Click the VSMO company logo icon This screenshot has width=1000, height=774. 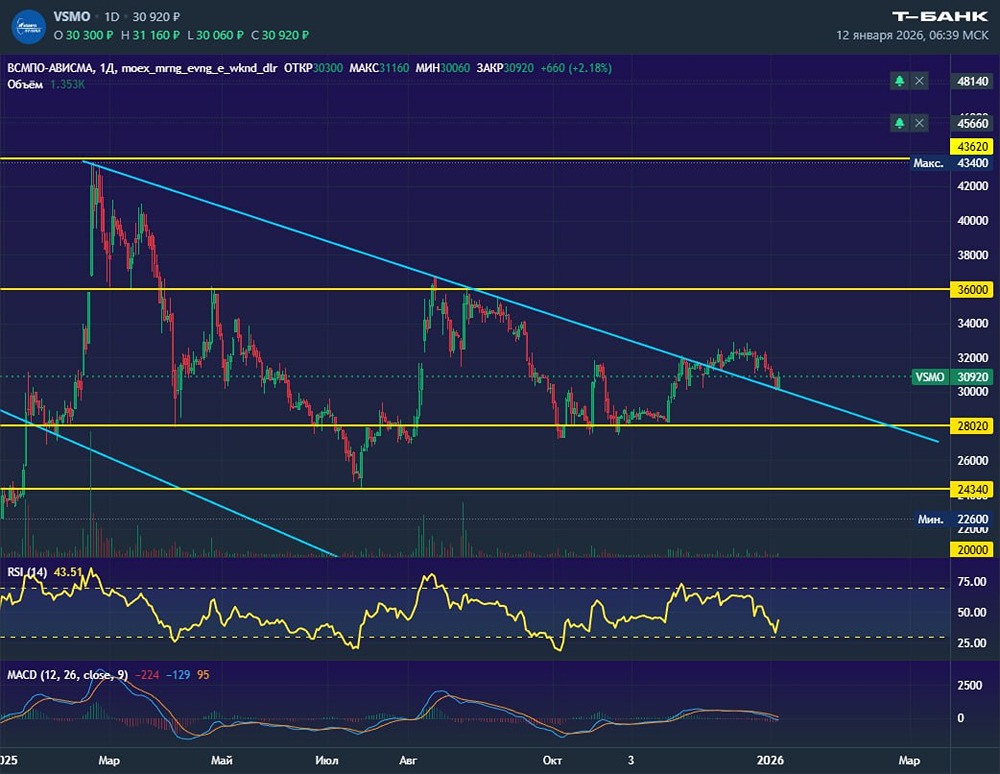pos(28,26)
